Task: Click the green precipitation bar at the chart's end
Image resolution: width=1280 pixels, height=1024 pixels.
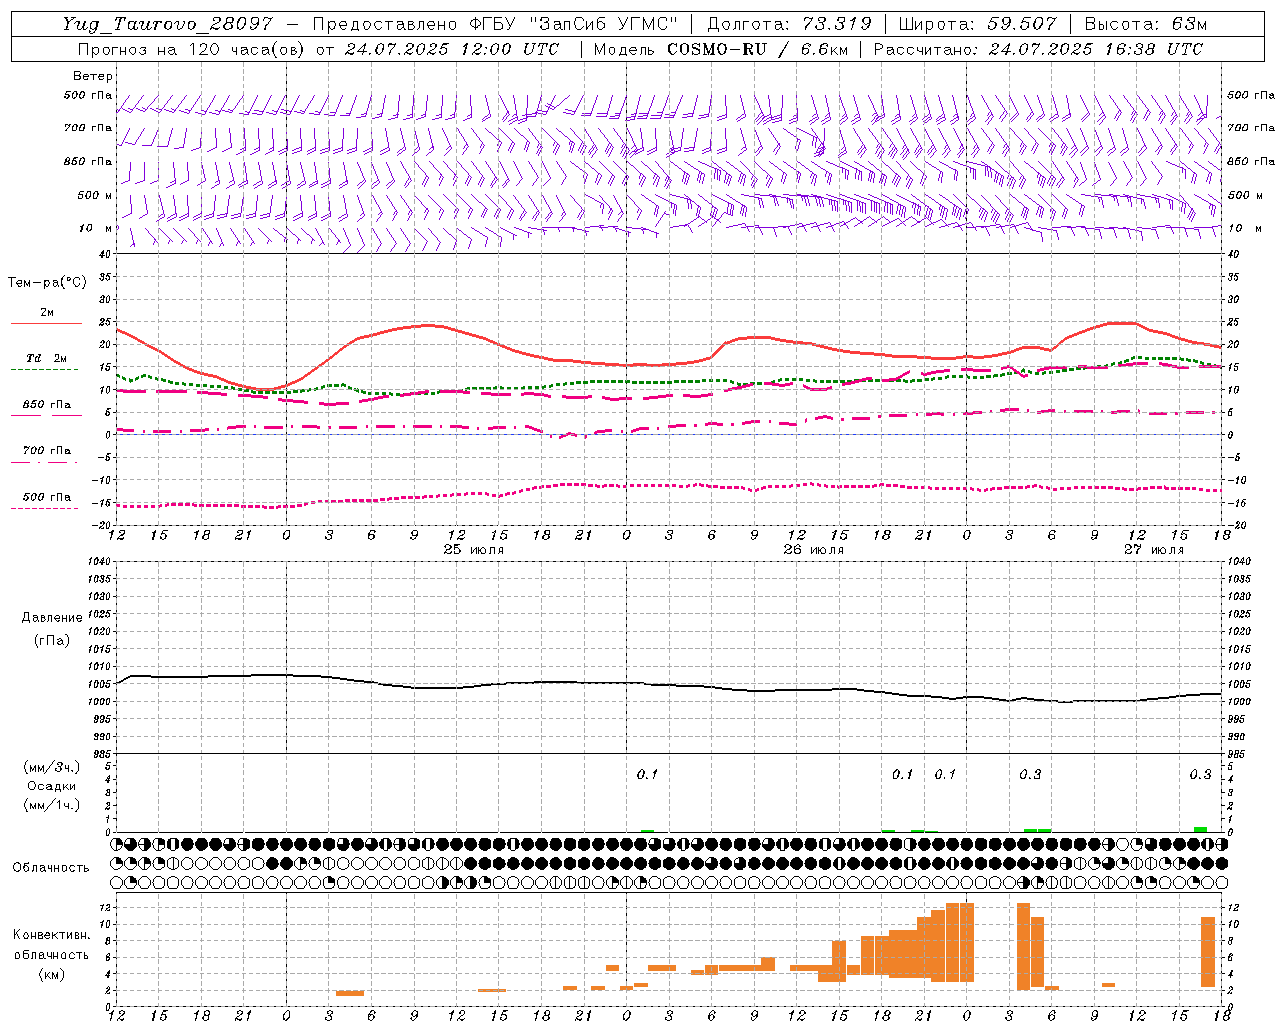Action: 1201,829
